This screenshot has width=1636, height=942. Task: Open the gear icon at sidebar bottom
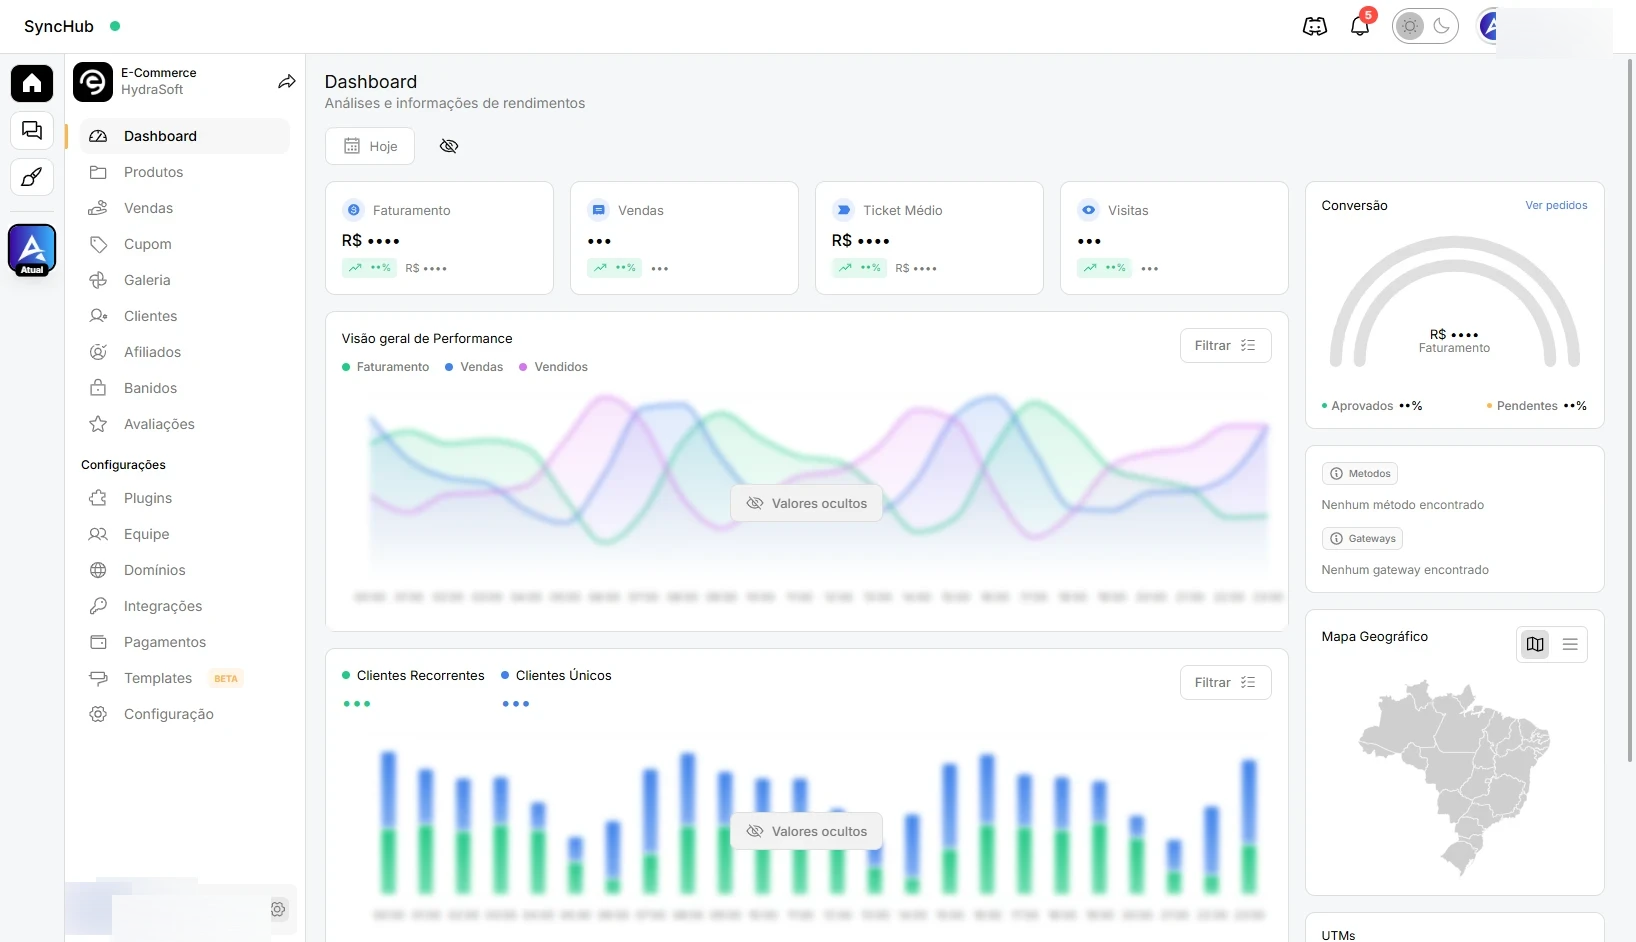click(278, 909)
